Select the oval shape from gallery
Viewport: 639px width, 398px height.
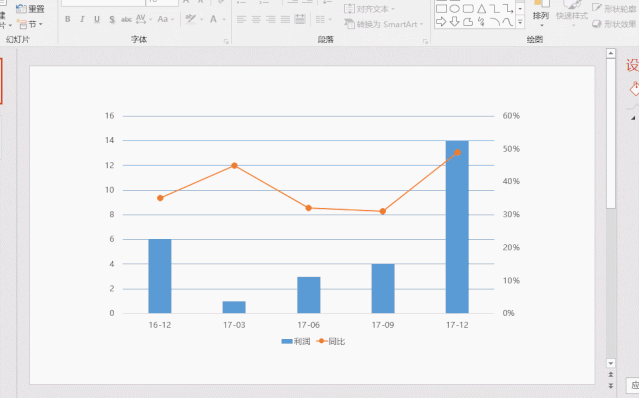click(454, 9)
